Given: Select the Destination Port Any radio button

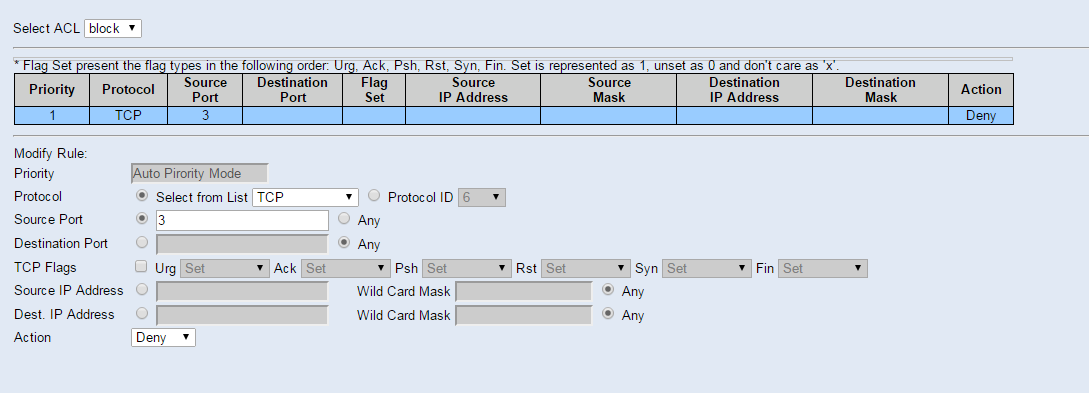Looking at the screenshot, I should click(344, 242).
